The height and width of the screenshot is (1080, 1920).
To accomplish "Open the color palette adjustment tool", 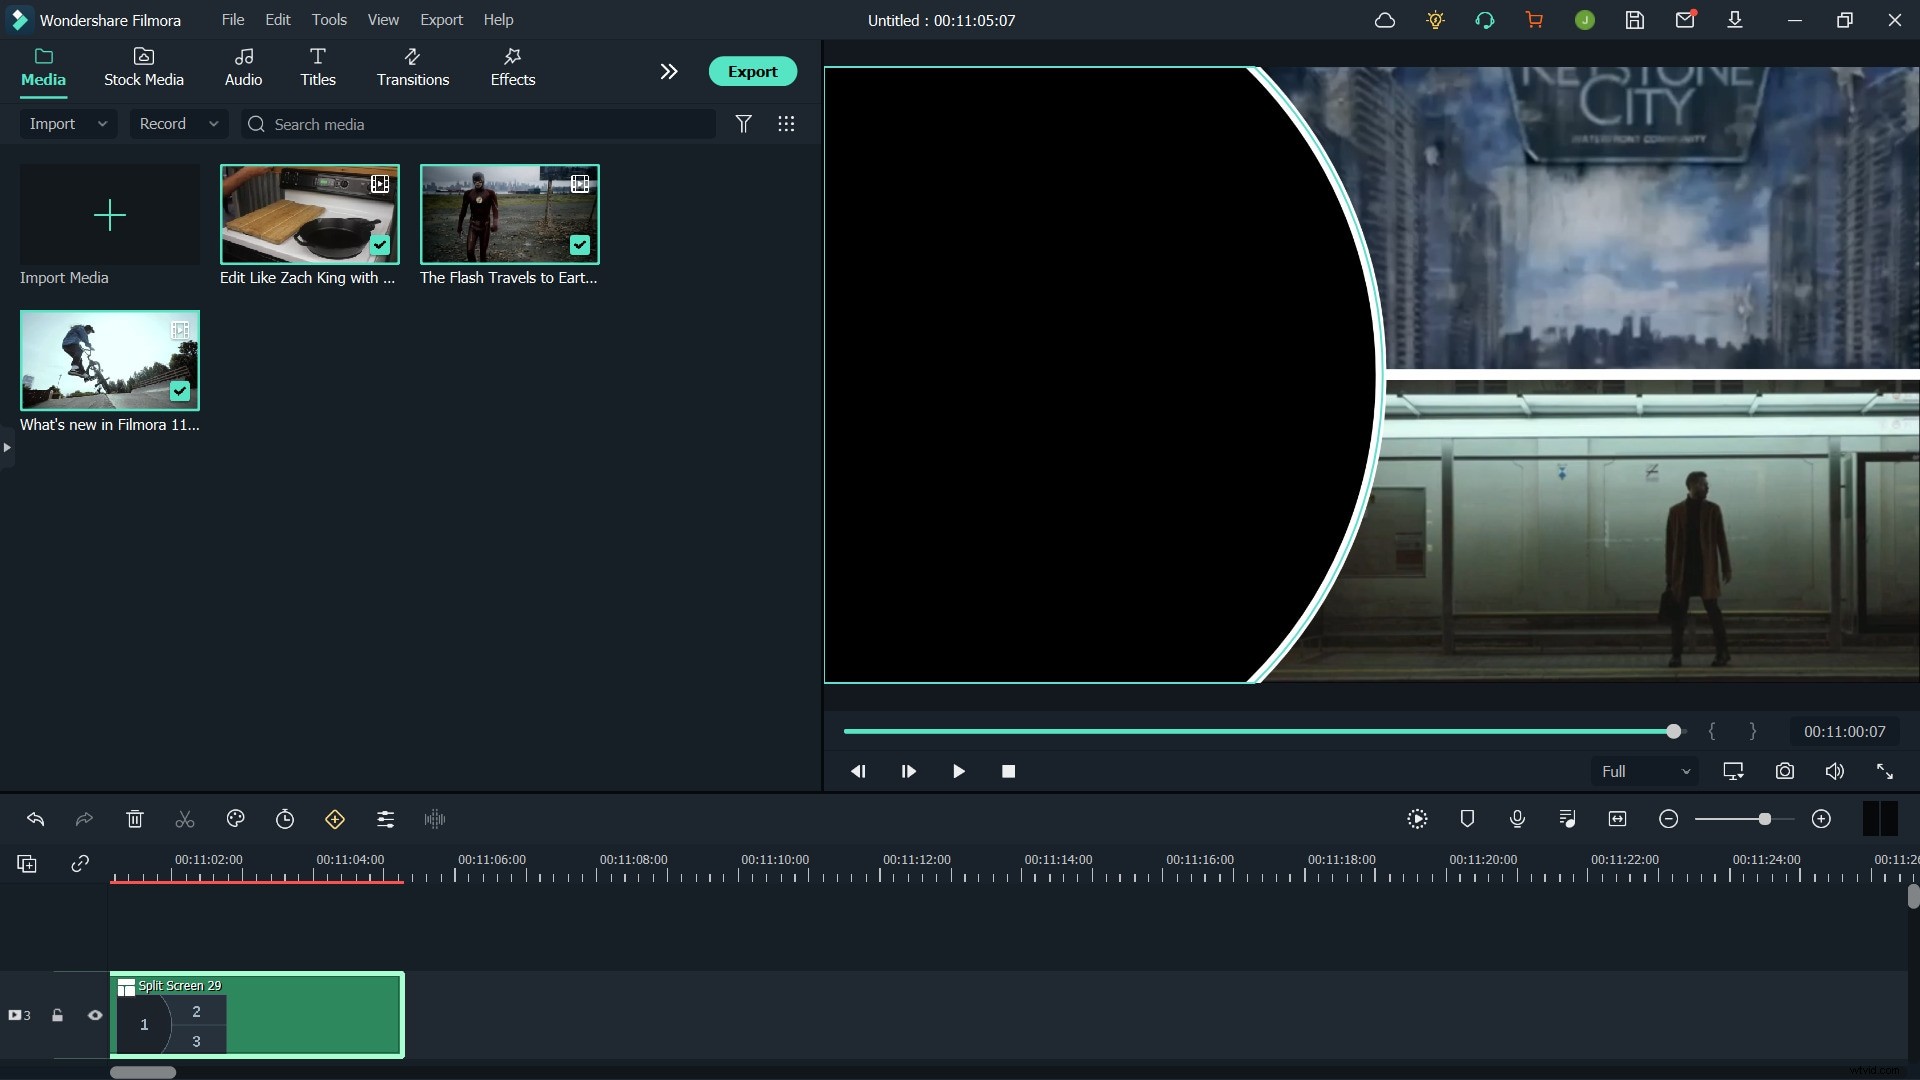I will pyautogui.click(x=234, y=819).
